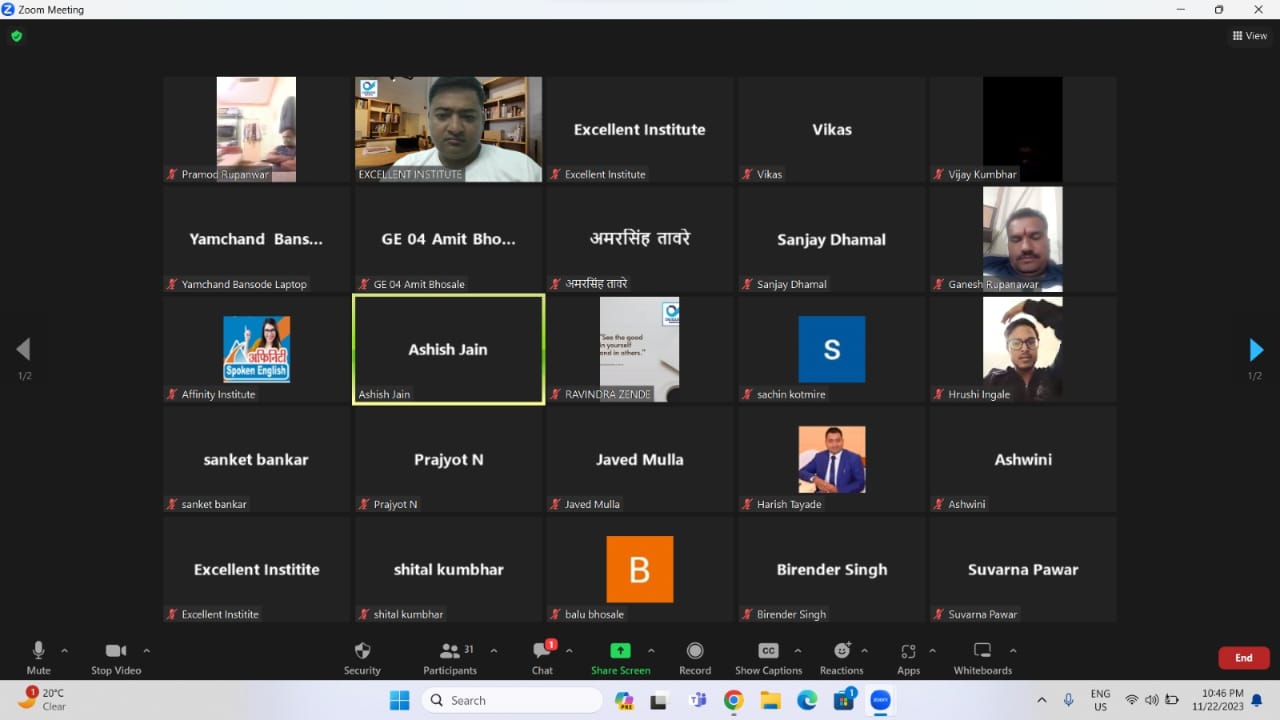Click RAVINDRA ZENDE's quote image tile
This screenshot has height=720, width=1280.
(x=640, y=349)
